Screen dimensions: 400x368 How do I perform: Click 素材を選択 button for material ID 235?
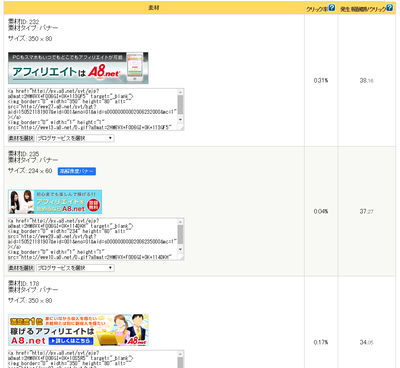[21, 268]
